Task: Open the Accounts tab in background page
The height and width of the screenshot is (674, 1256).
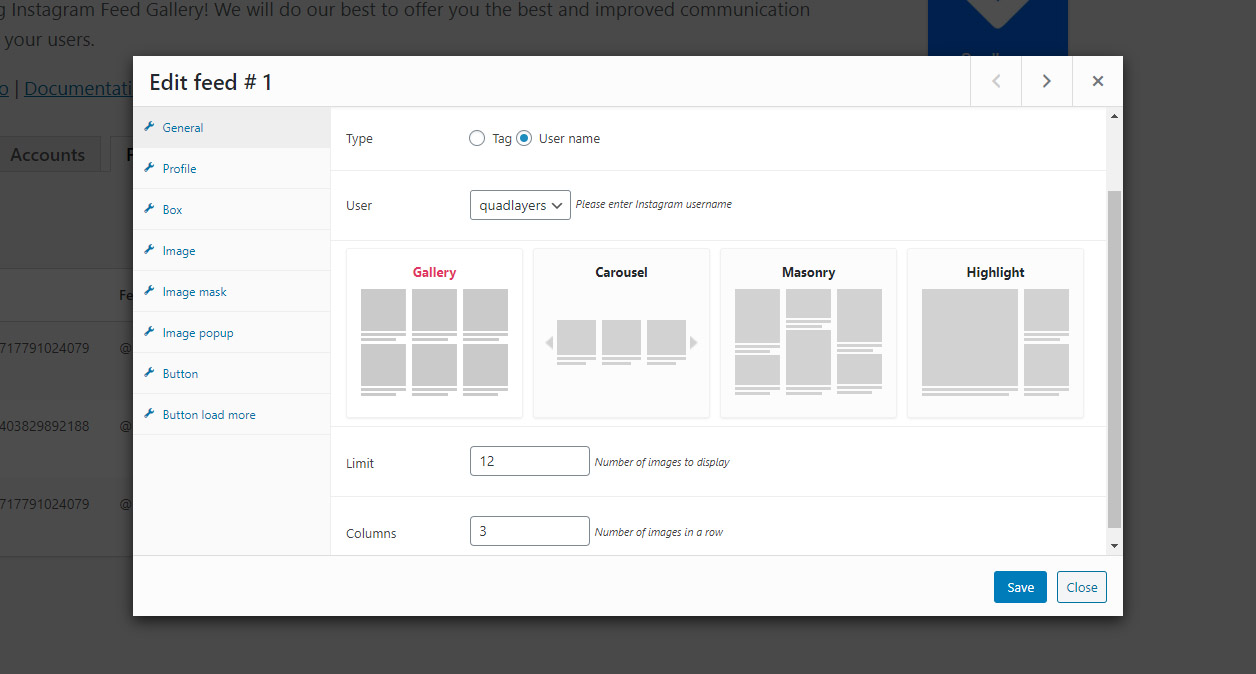Action: (47, 155)
